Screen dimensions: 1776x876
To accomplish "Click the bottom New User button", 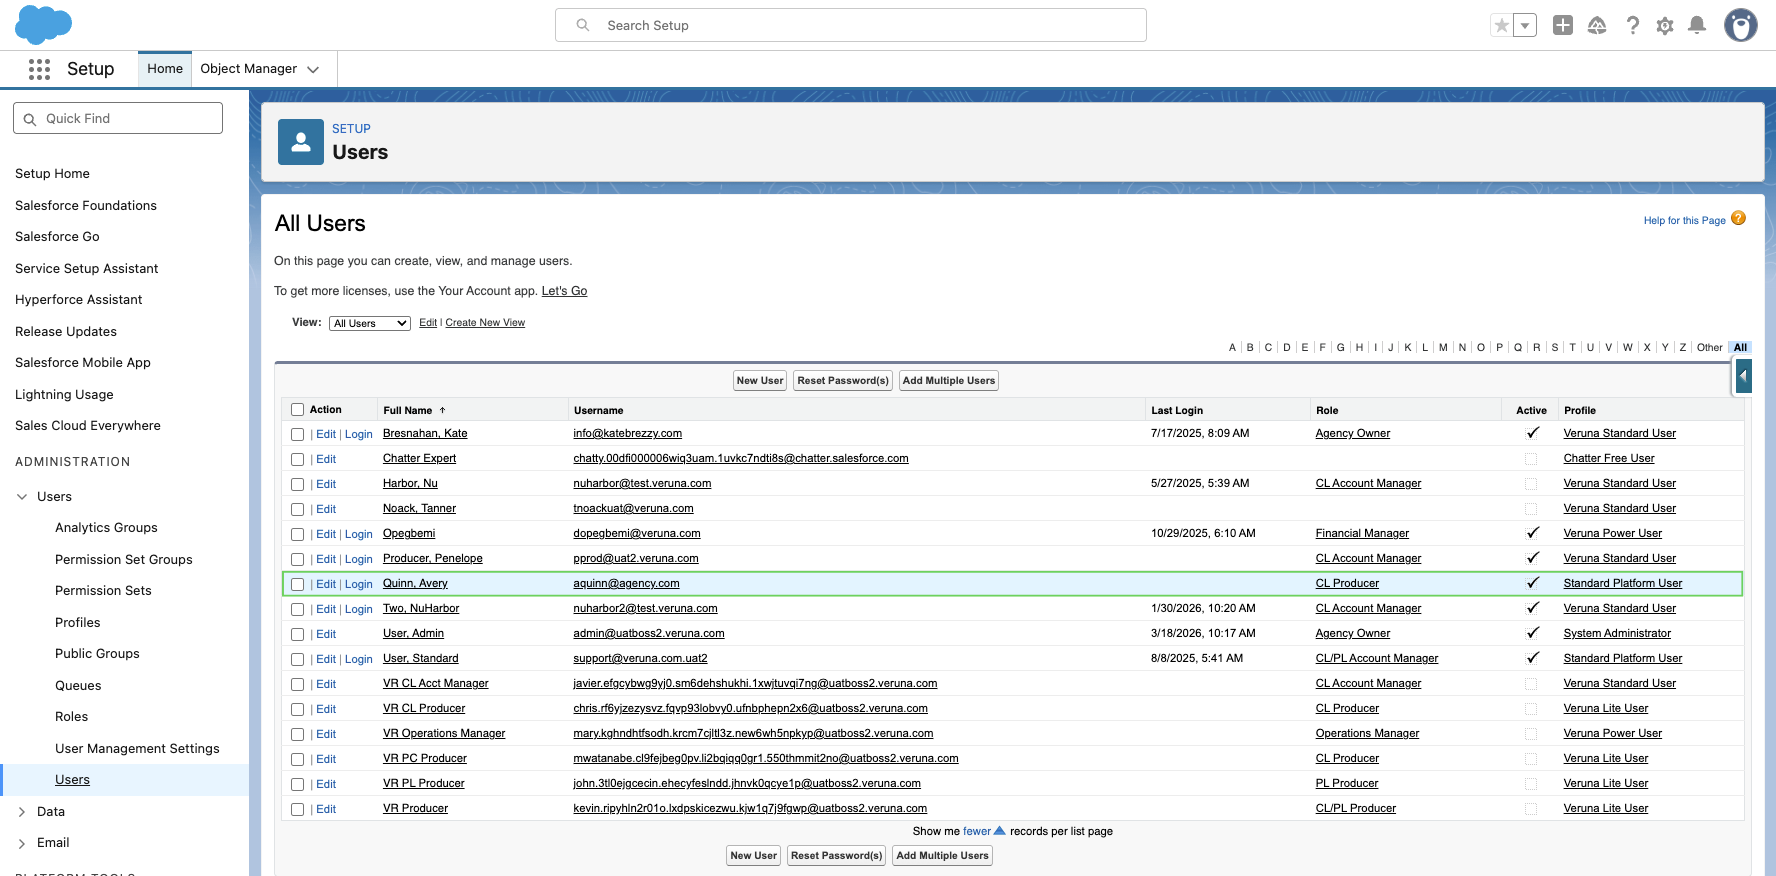I will 754,855.
